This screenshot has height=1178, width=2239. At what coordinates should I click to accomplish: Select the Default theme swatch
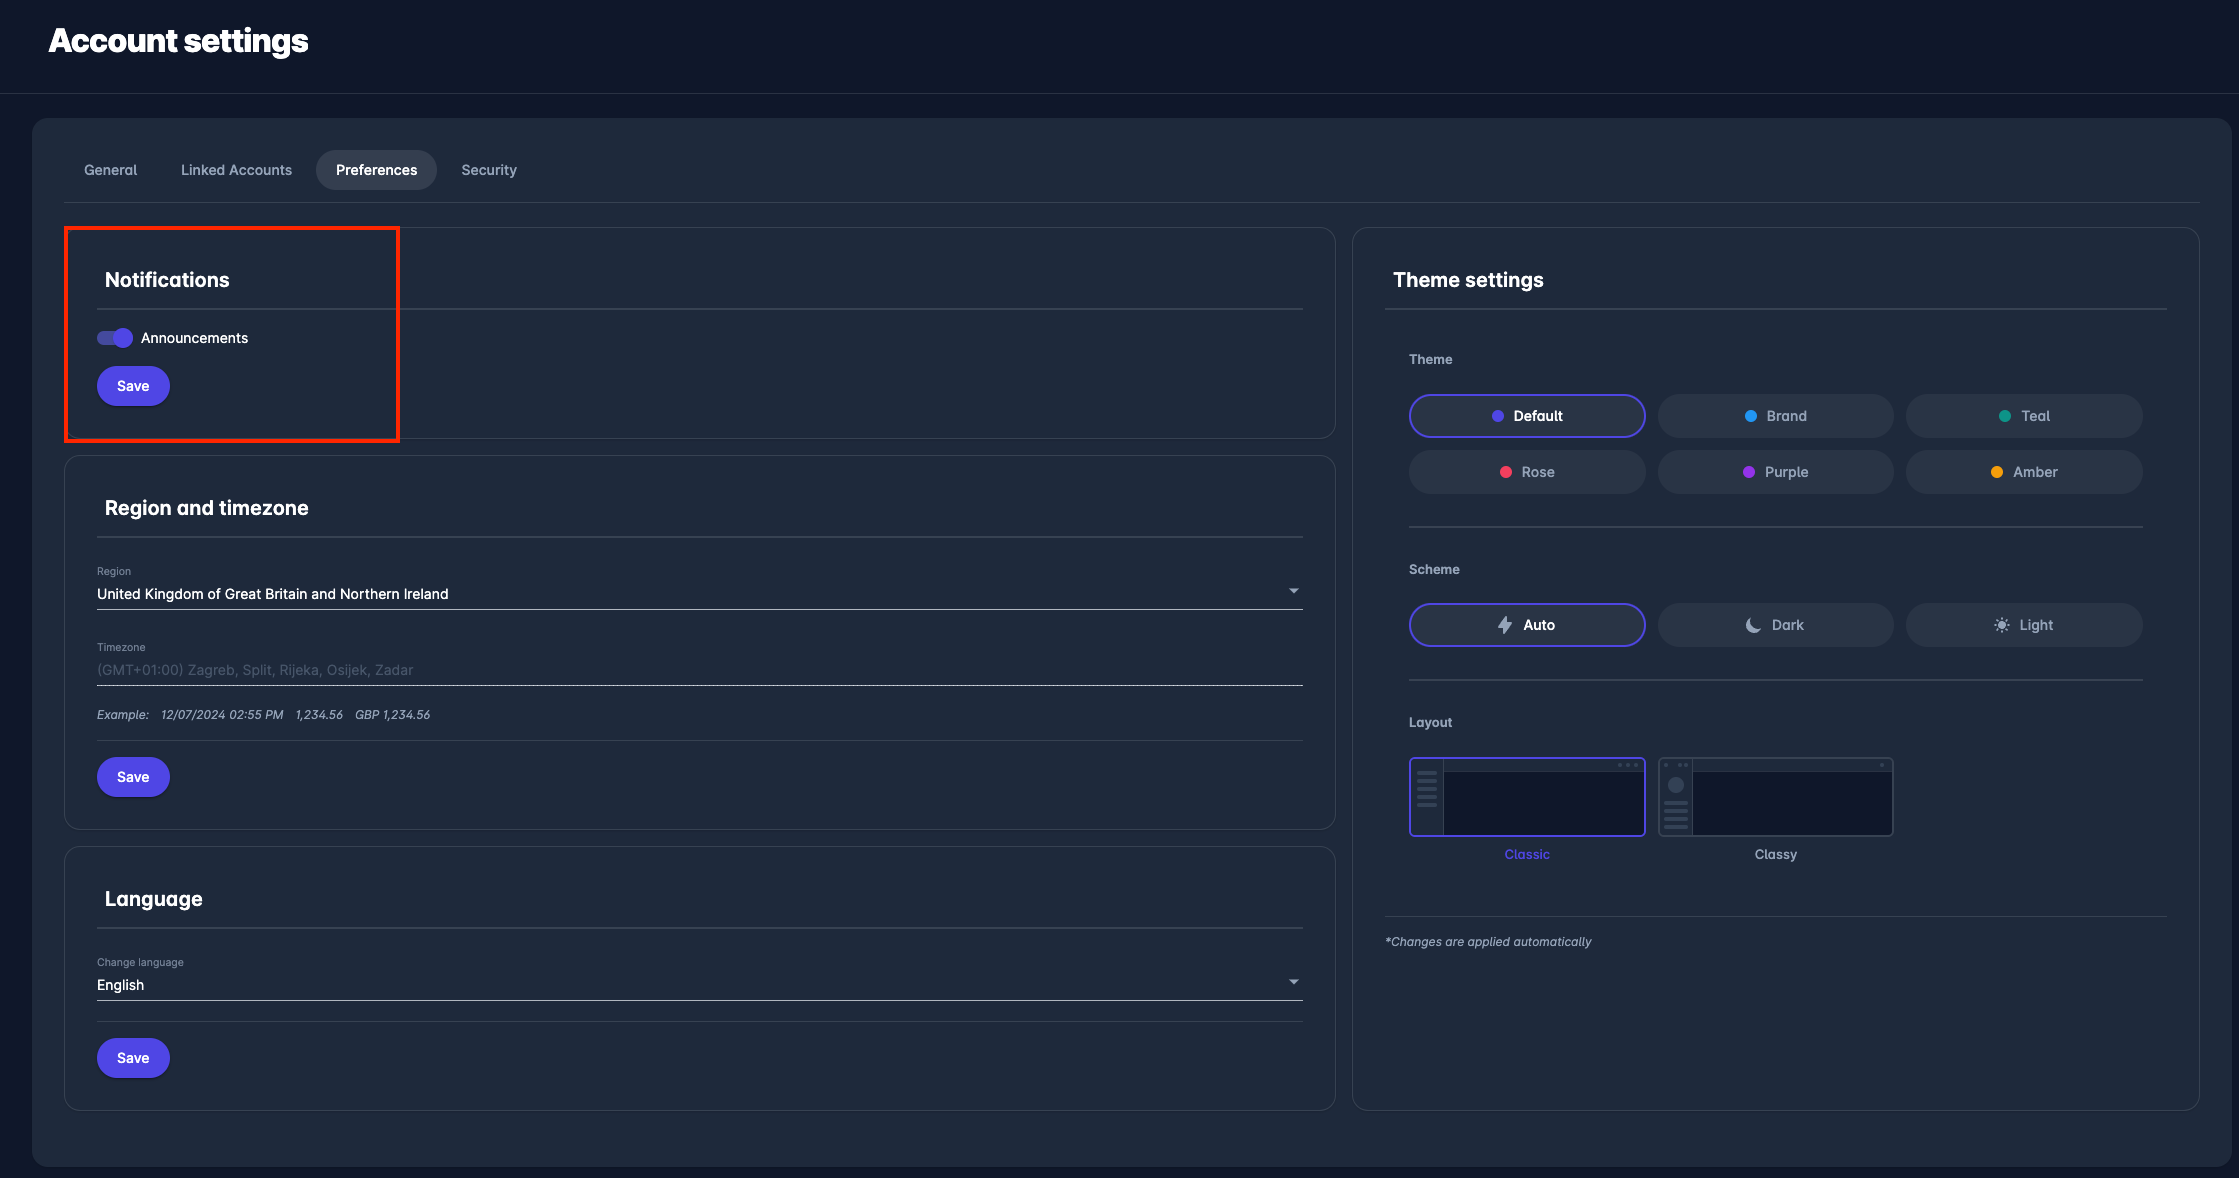click(1527, 415)
